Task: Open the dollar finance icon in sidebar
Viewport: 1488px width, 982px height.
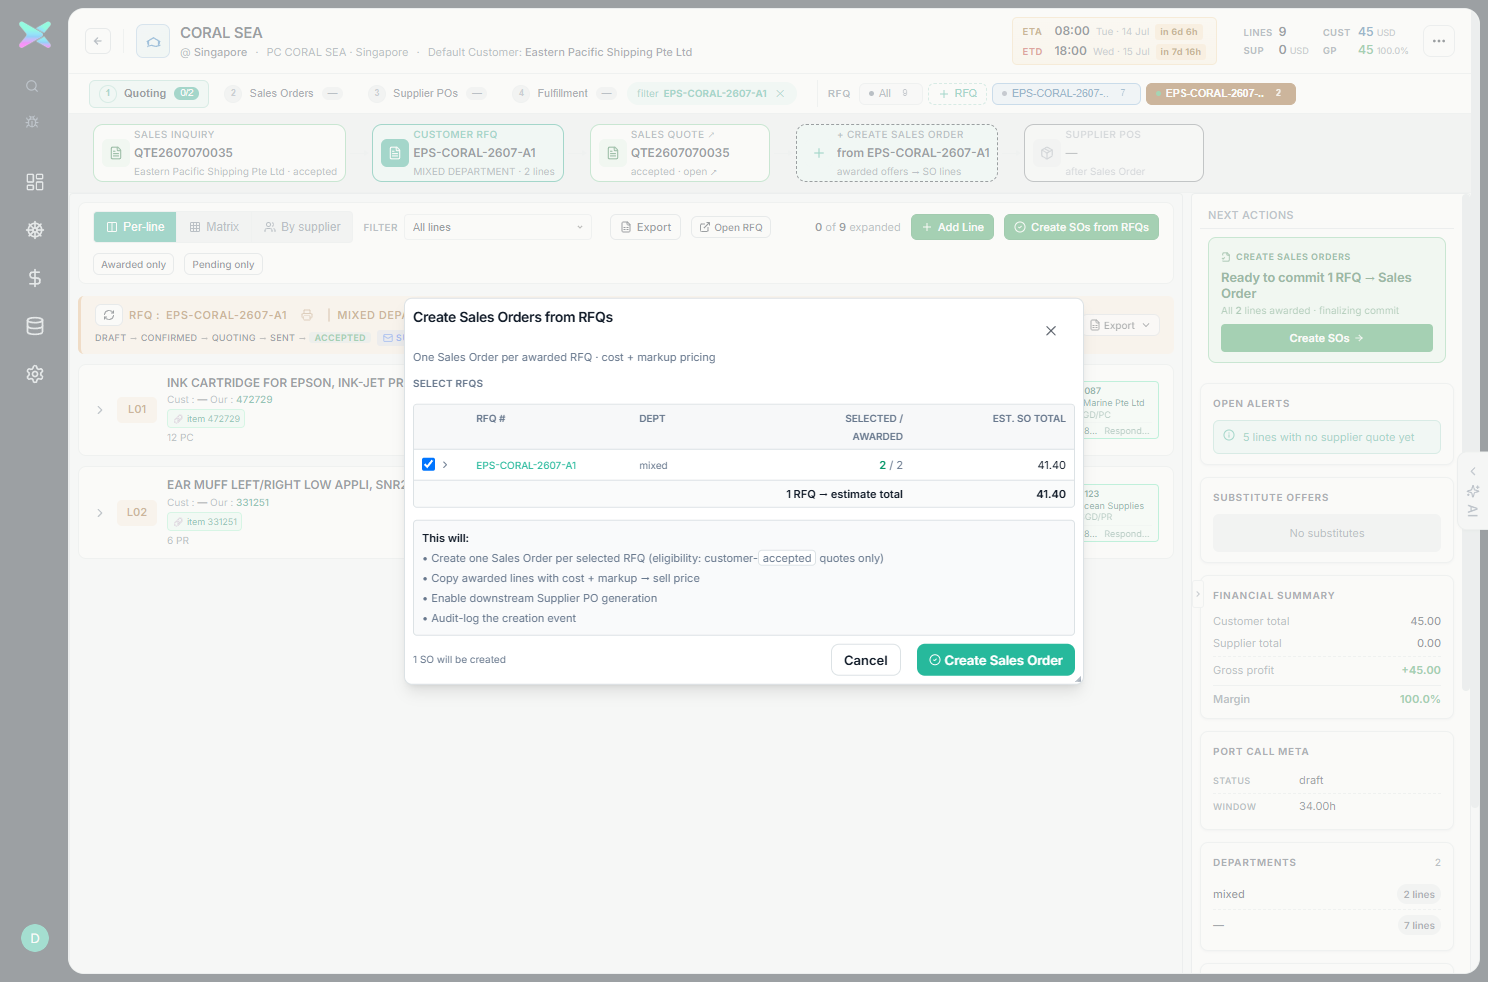Action: [35, 278]
